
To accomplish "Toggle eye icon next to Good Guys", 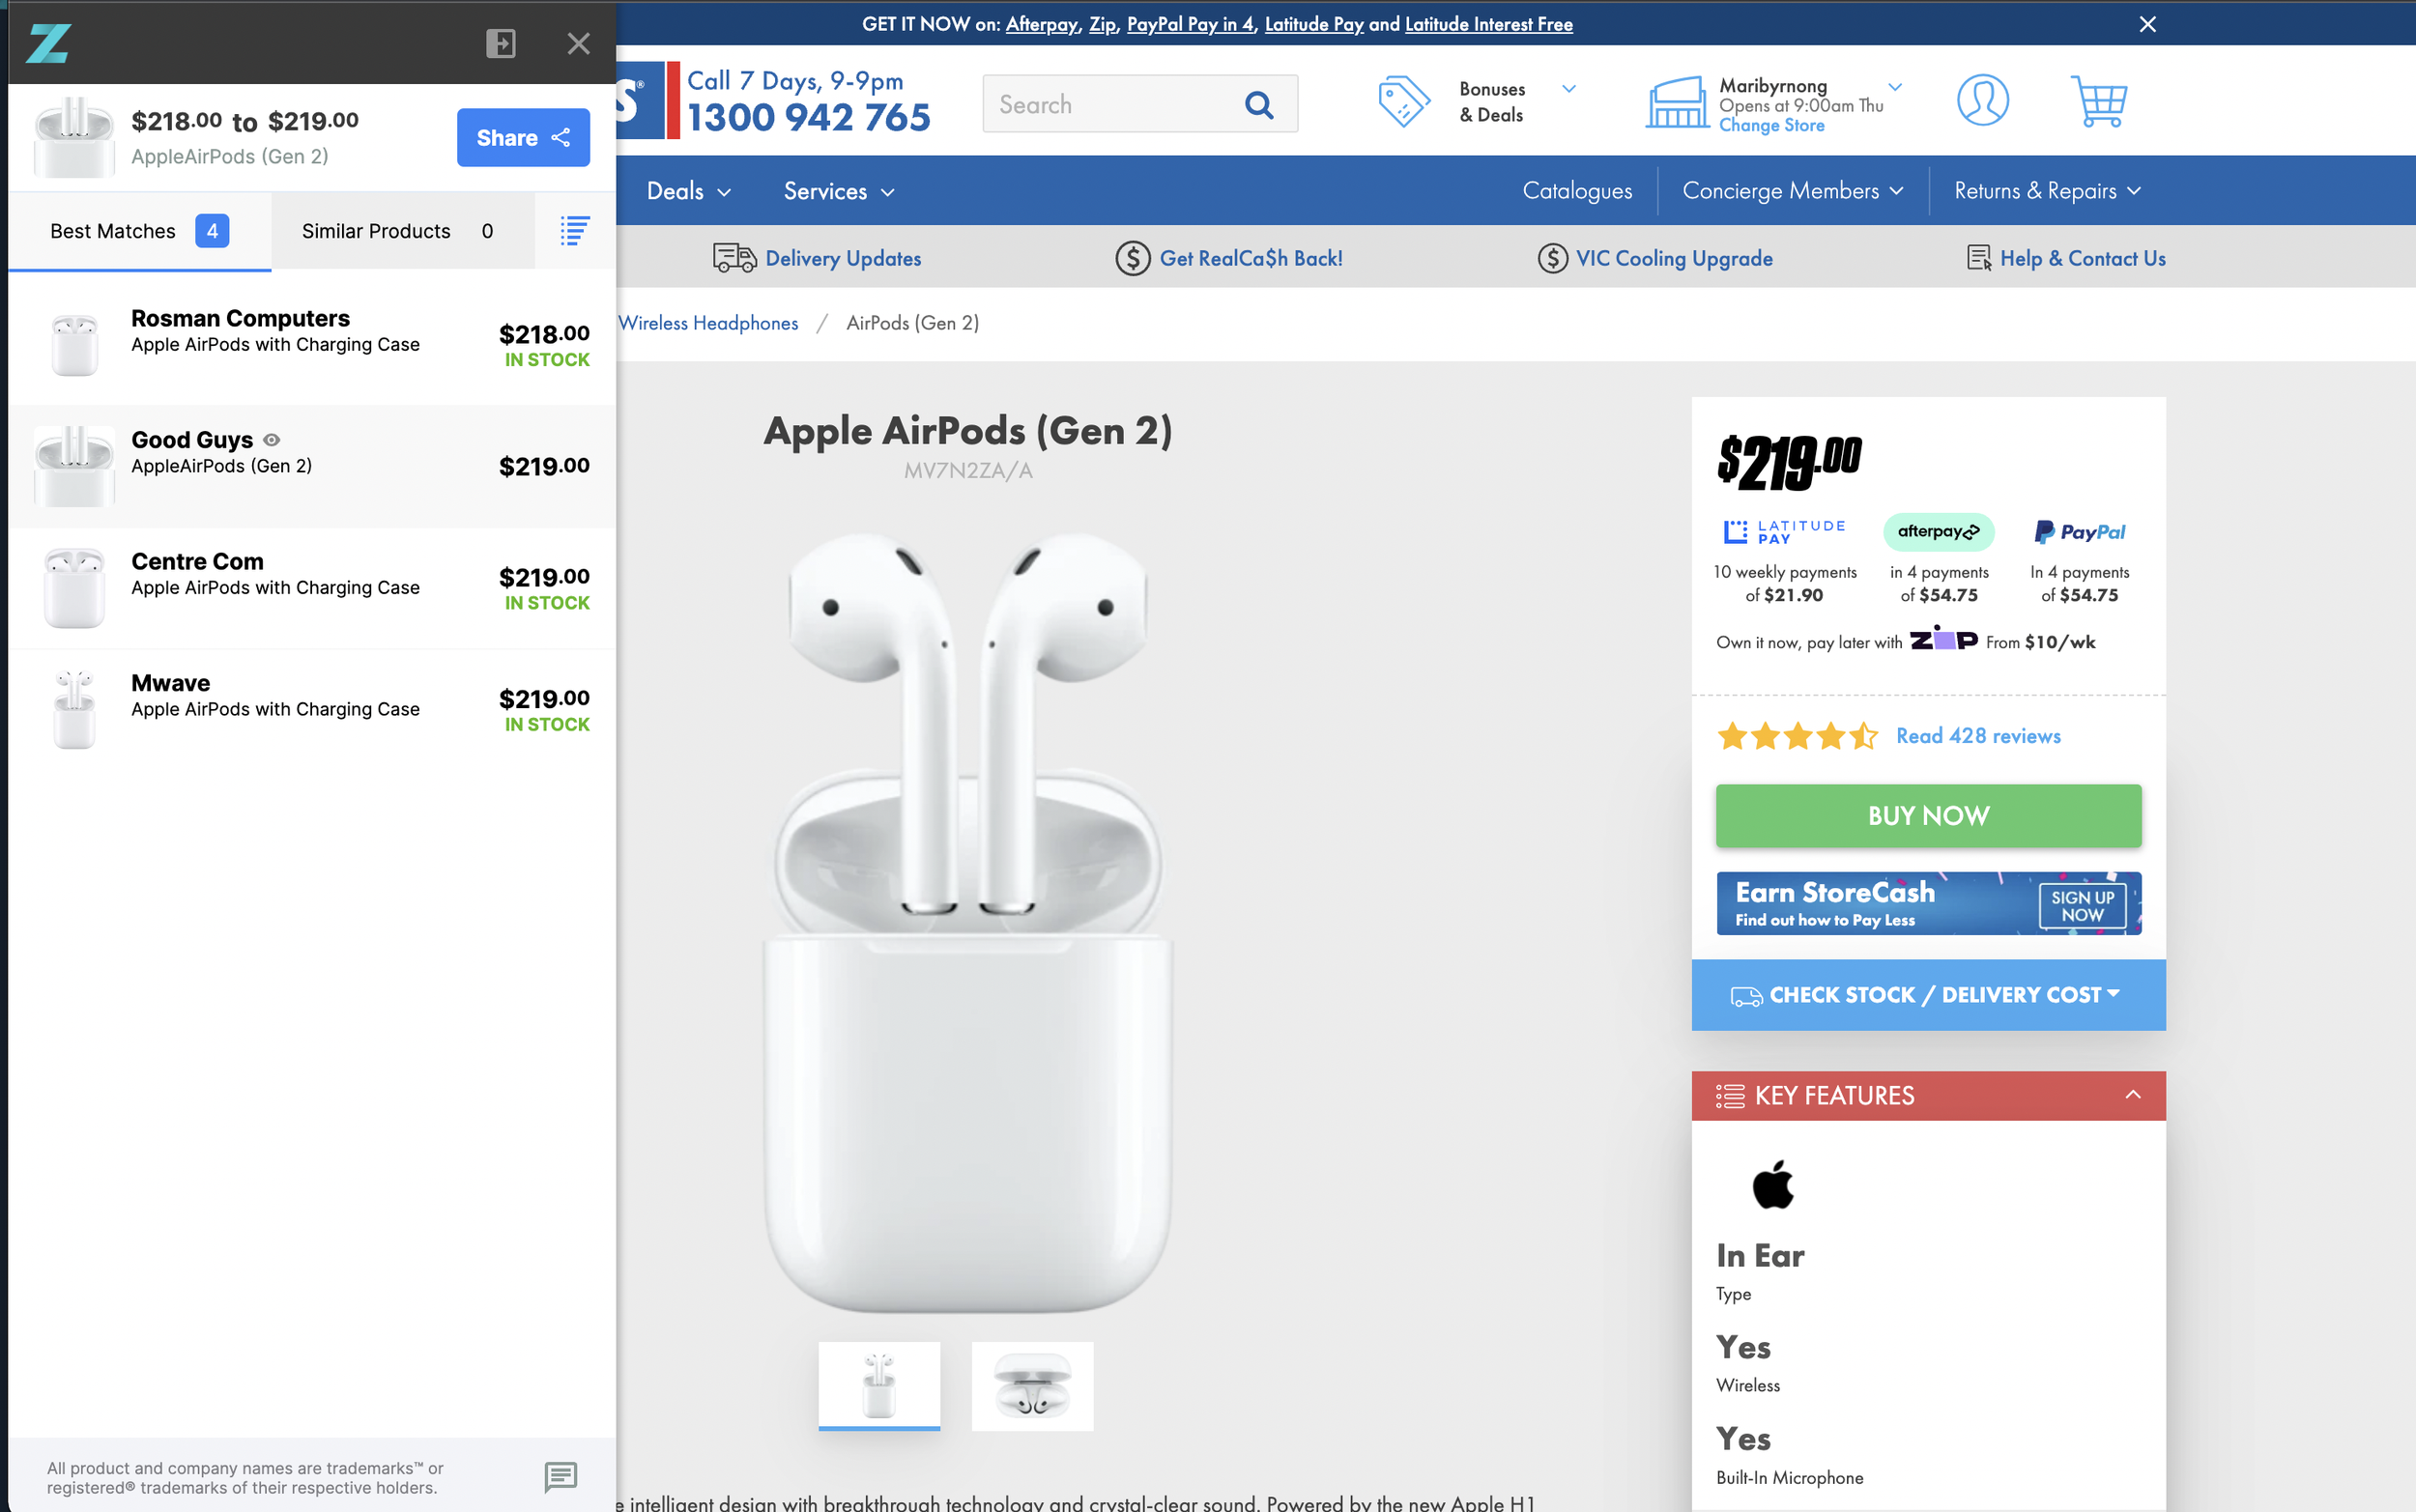I will (272, 440).
